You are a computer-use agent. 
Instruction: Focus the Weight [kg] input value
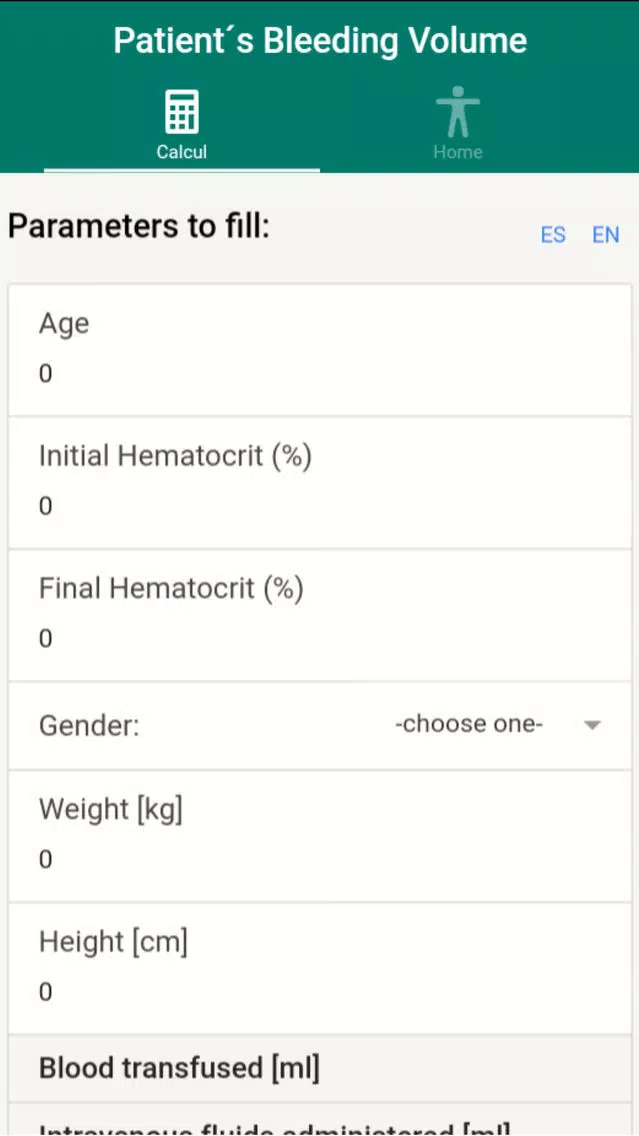pyautogui.click(x=320, y=860)
